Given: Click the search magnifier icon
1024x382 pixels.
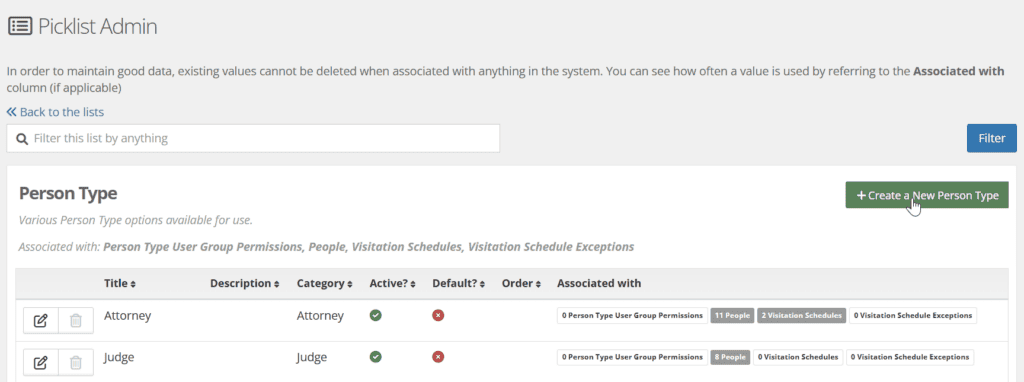Looking at the screenshot, I should [22, 138].
